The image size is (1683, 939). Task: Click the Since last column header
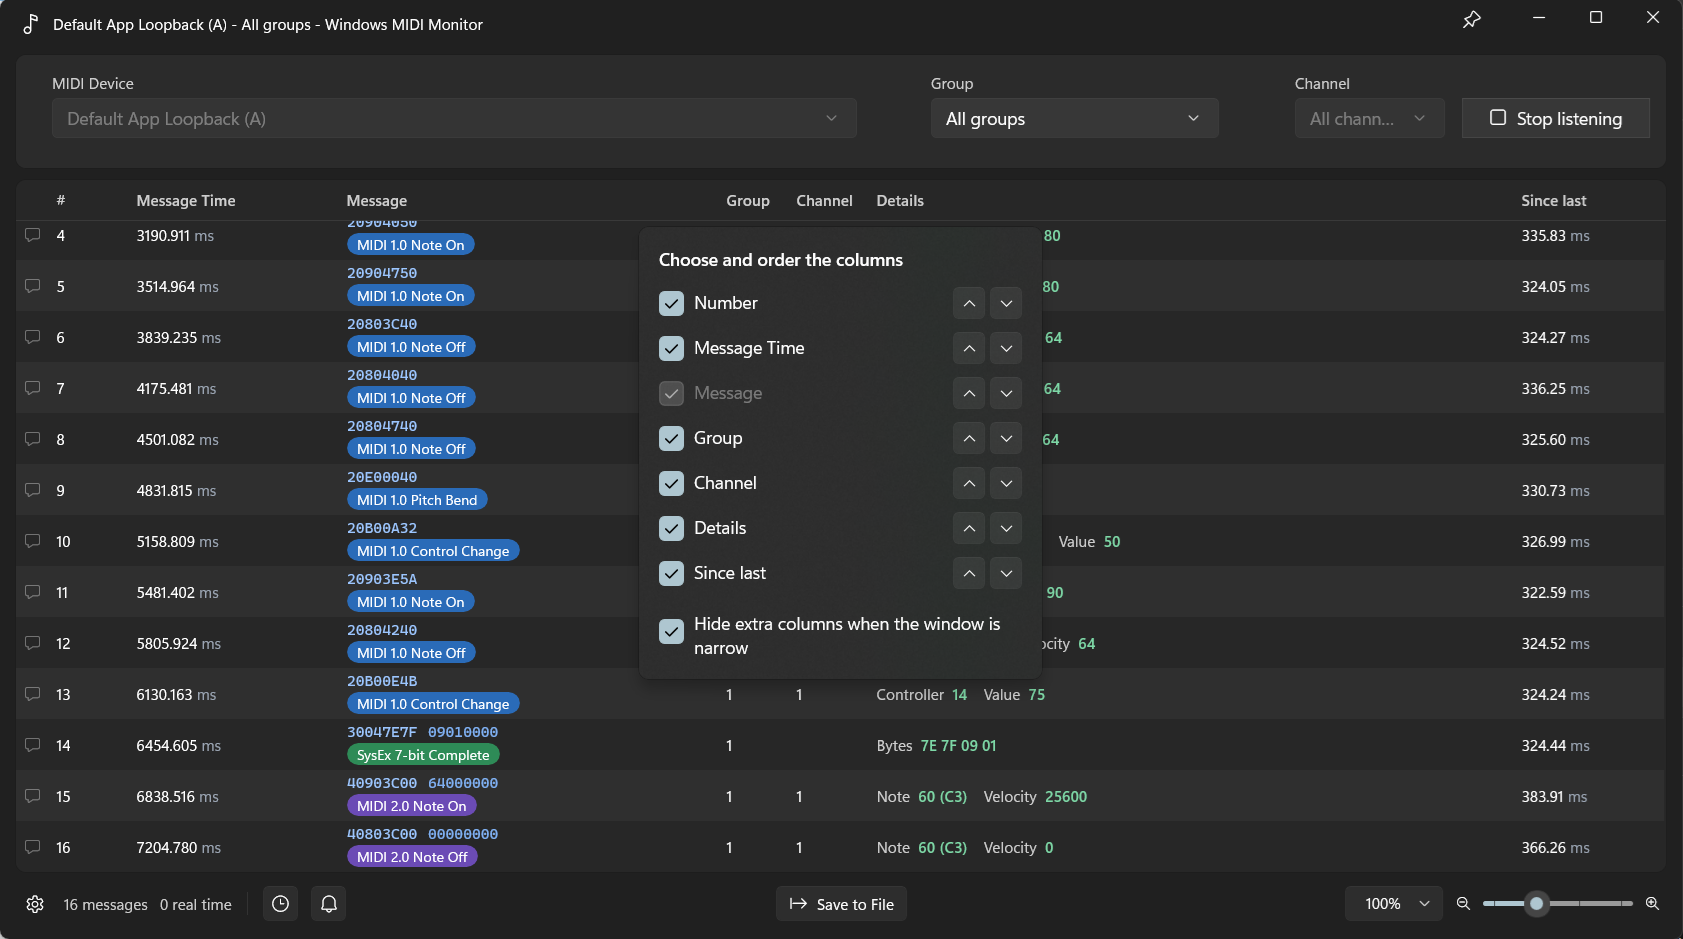pyautogui.click(x=1553, y=201)
